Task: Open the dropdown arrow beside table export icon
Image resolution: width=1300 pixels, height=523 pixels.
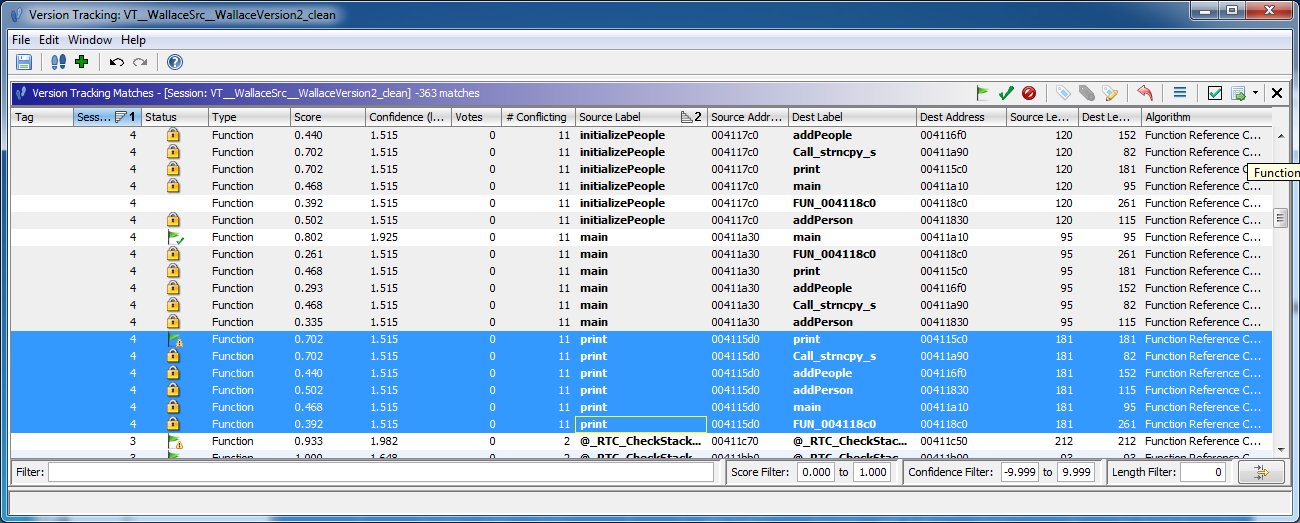Action: [x=1255, y=93]
